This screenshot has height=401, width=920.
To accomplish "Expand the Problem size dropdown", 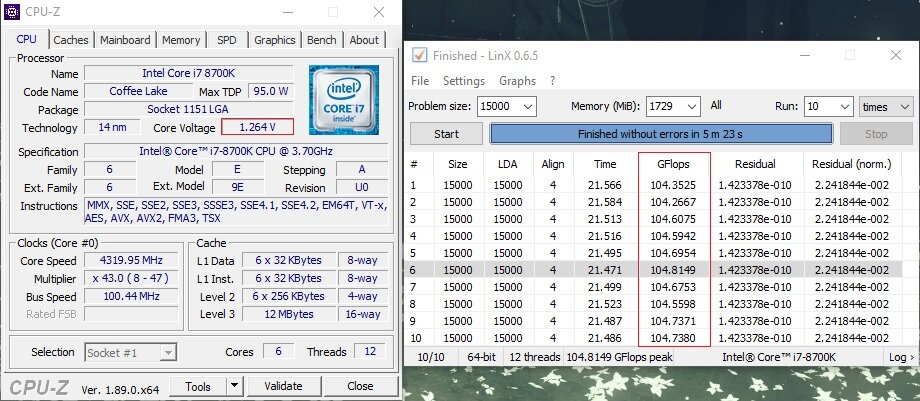I will click(528, 107).
